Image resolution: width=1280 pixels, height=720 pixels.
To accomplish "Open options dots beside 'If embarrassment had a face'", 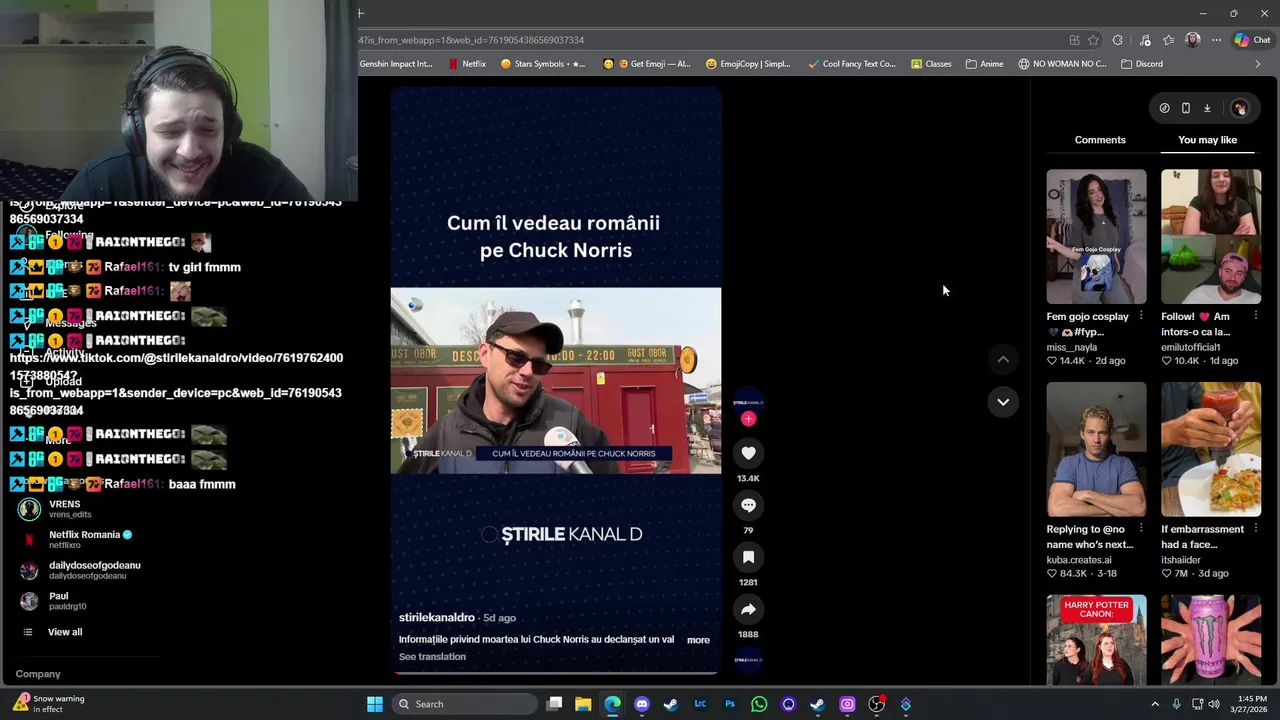I will (1255, 529).
